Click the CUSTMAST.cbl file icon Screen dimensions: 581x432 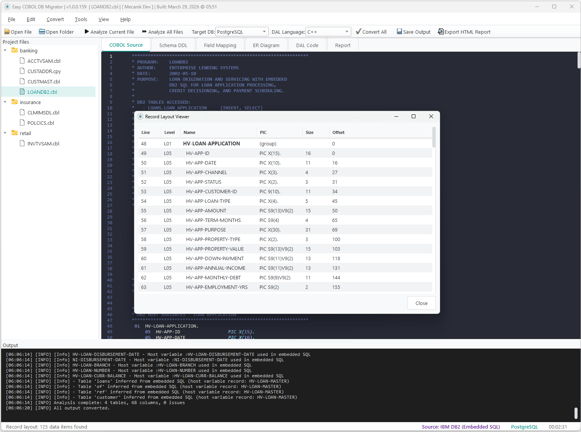point(22,82)
